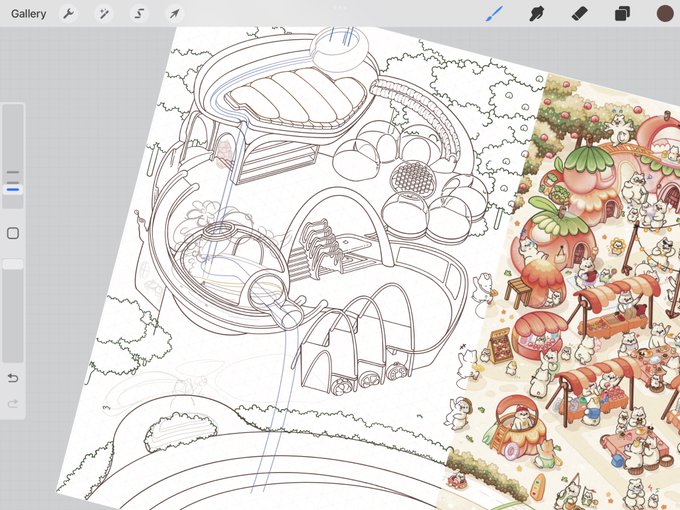Redo the last undone action
Viewport: 680px width, 510px height.
[x=13, y=404]
